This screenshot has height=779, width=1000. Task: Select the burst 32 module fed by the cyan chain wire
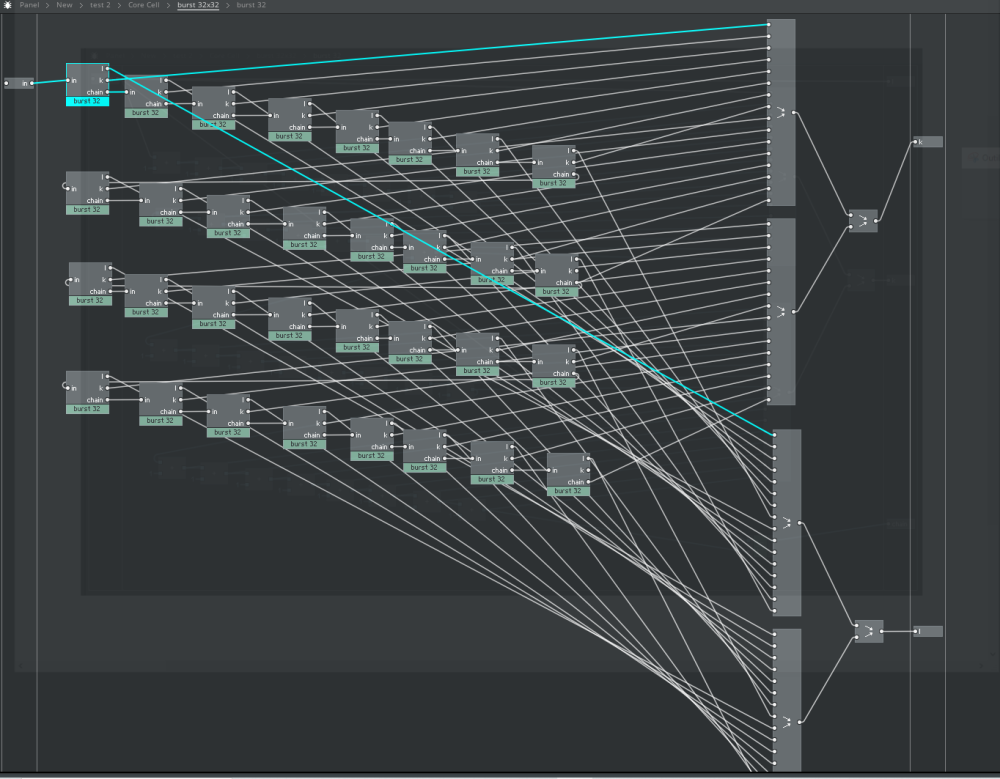tap(146, 96)
